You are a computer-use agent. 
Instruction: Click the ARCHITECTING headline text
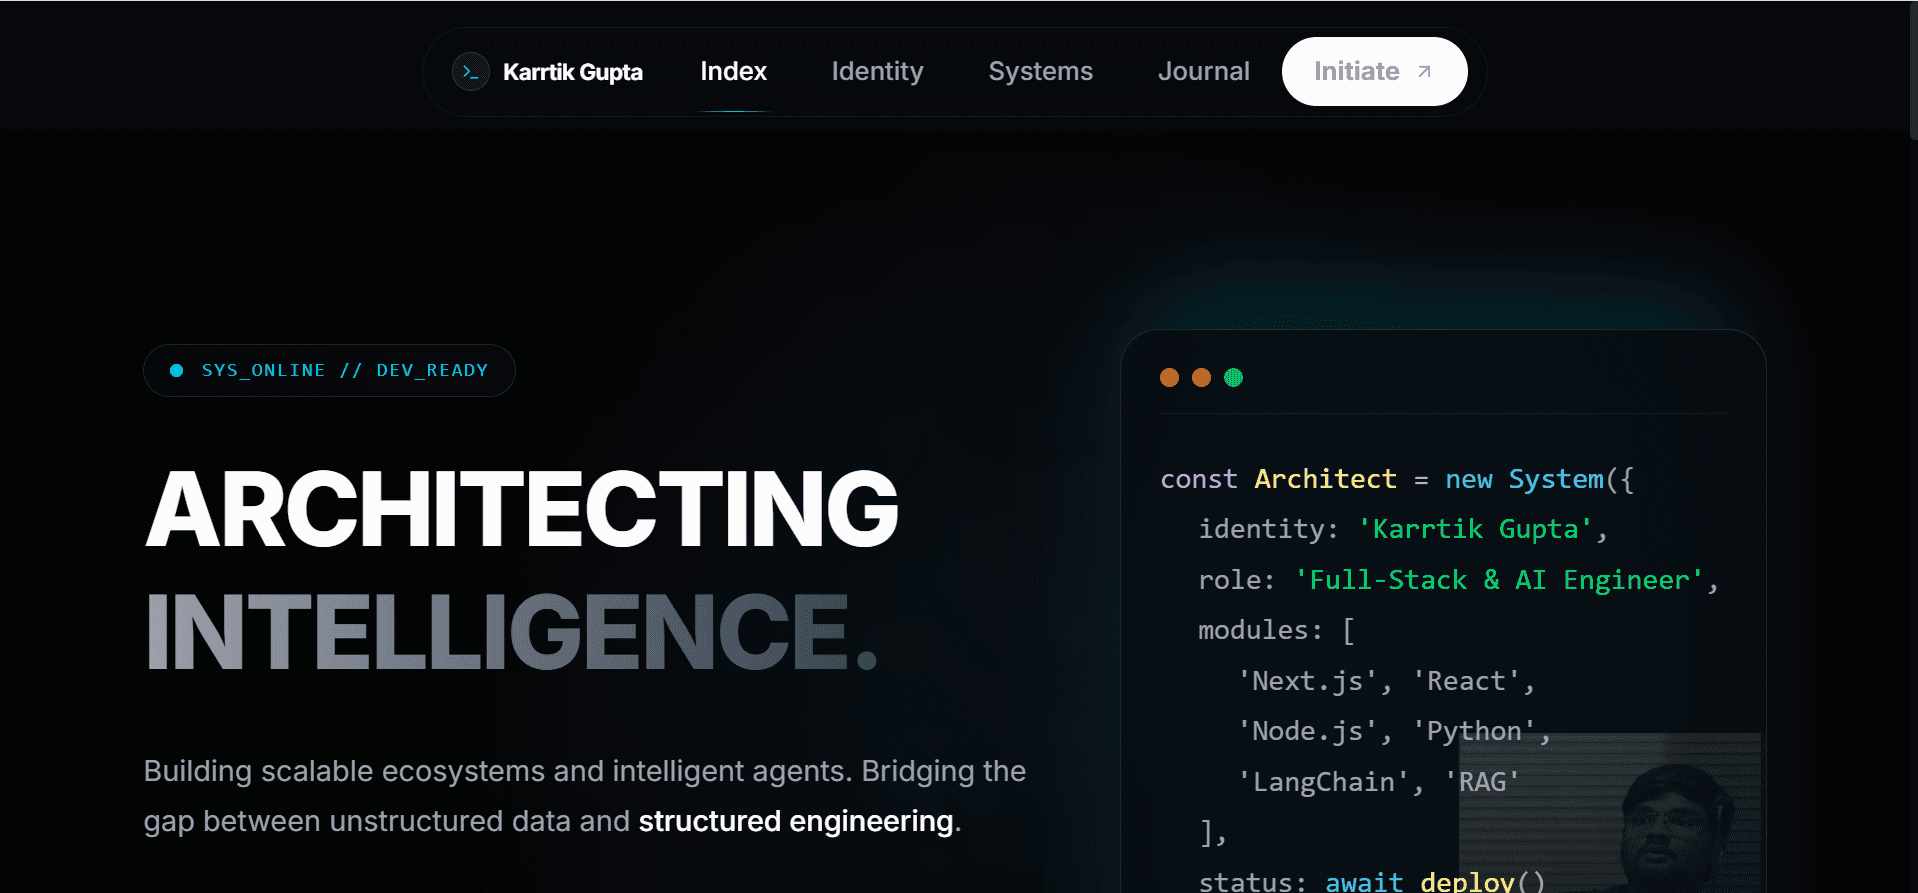tap(522, 509)
